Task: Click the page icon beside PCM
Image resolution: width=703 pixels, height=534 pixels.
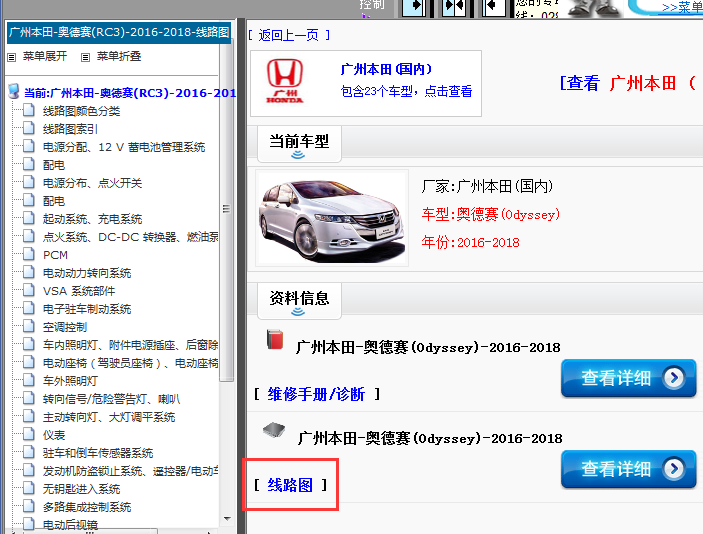Action: 29,254
